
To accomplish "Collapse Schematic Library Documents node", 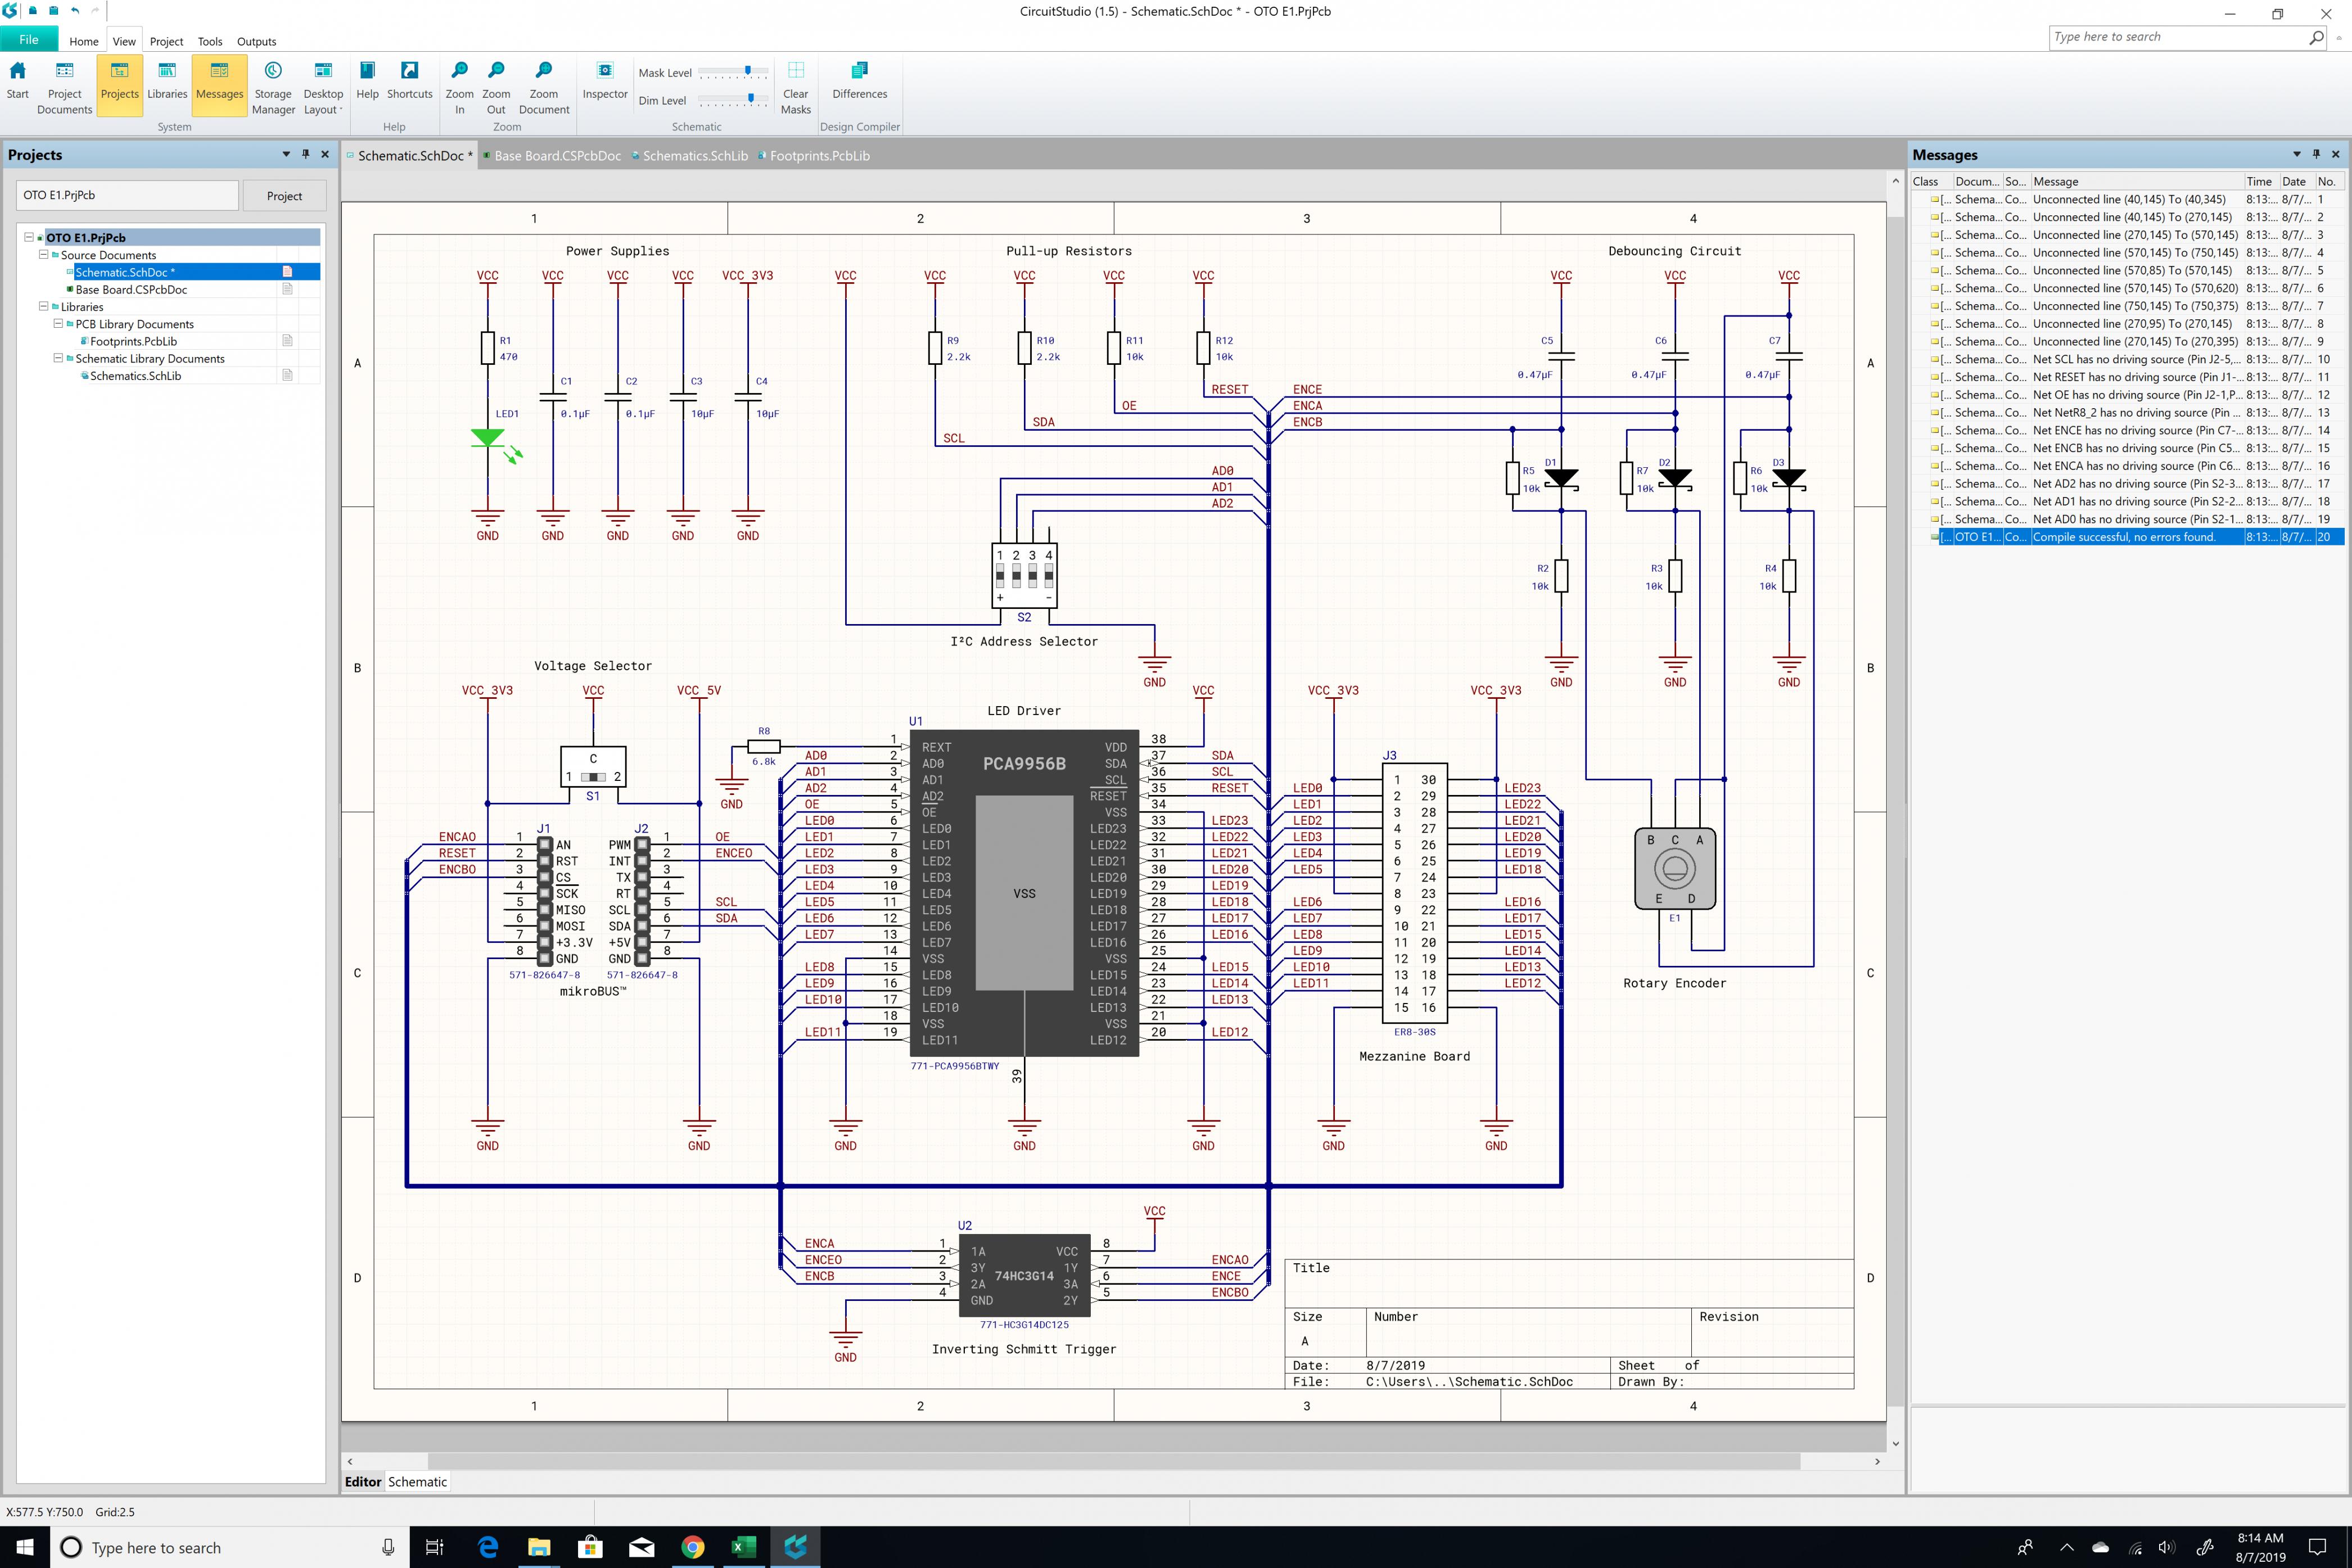I will point(58,358).
